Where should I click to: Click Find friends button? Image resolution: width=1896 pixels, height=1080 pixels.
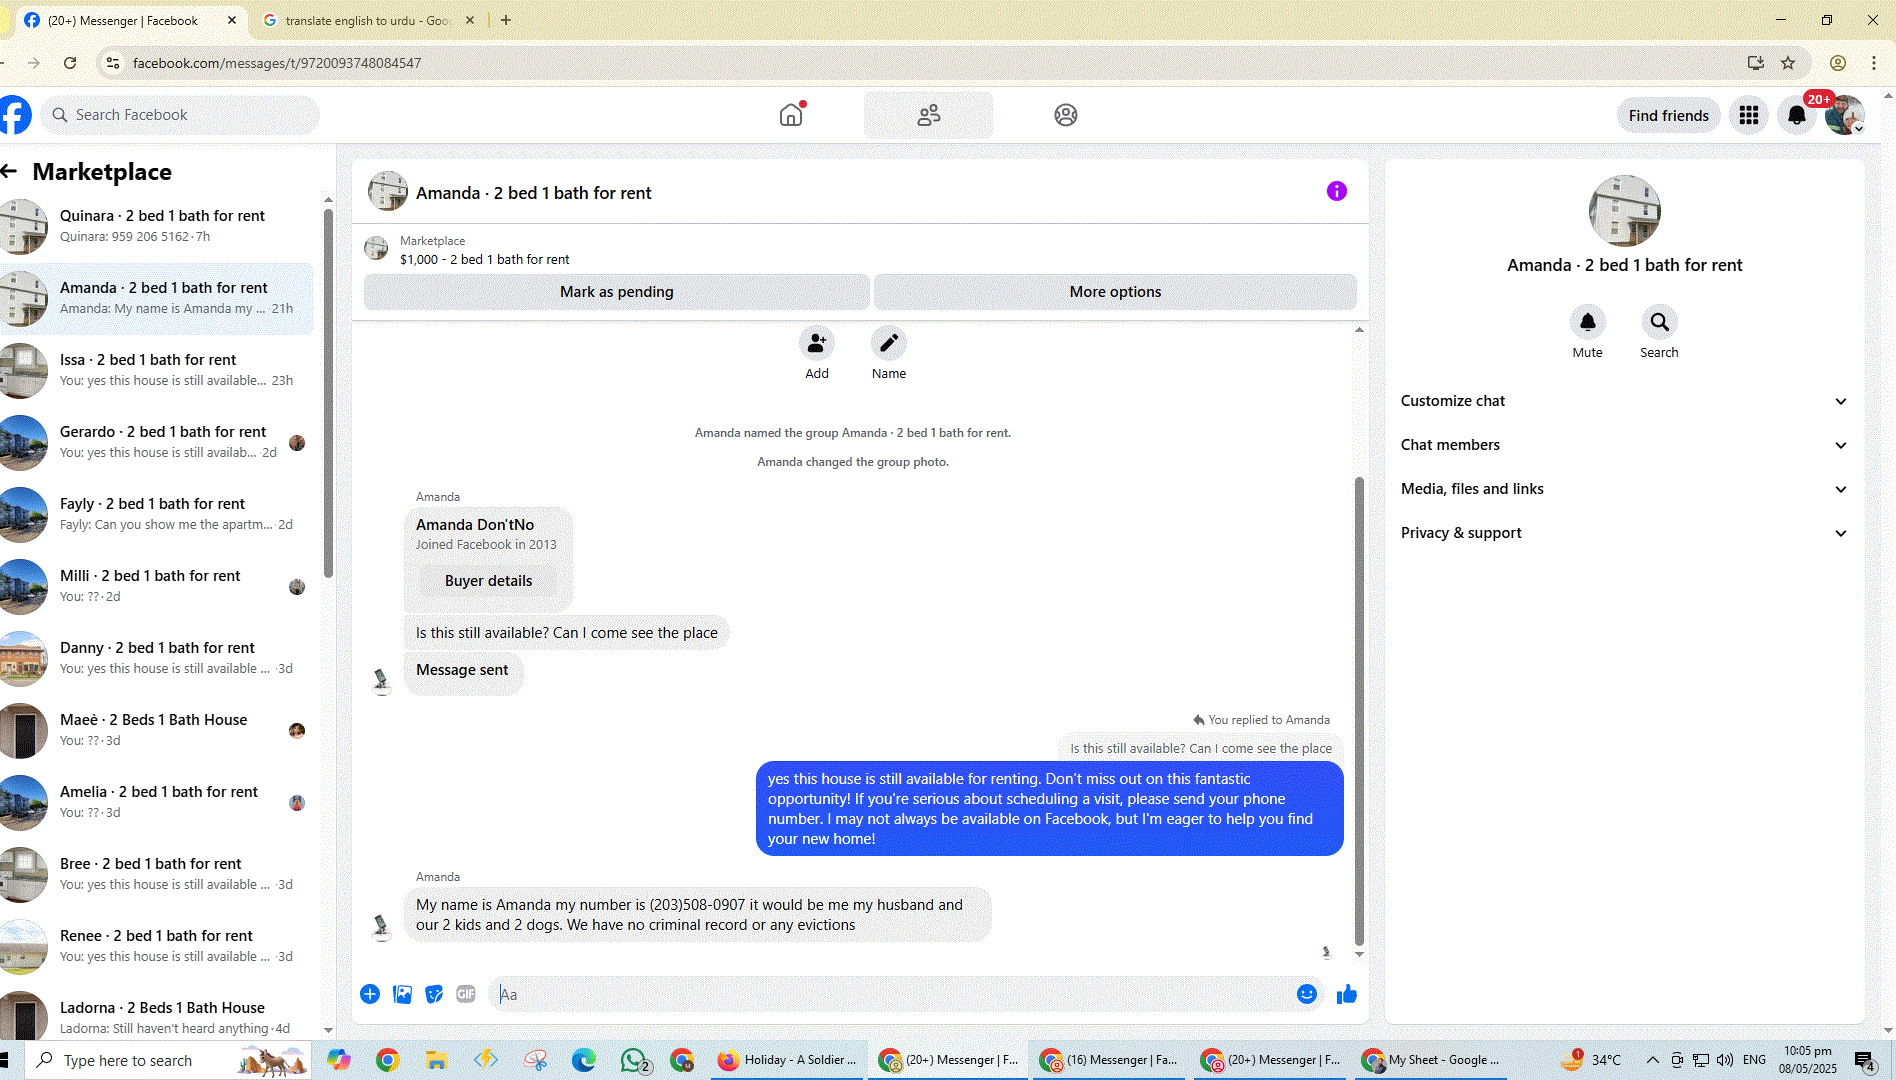point(1668,116)
